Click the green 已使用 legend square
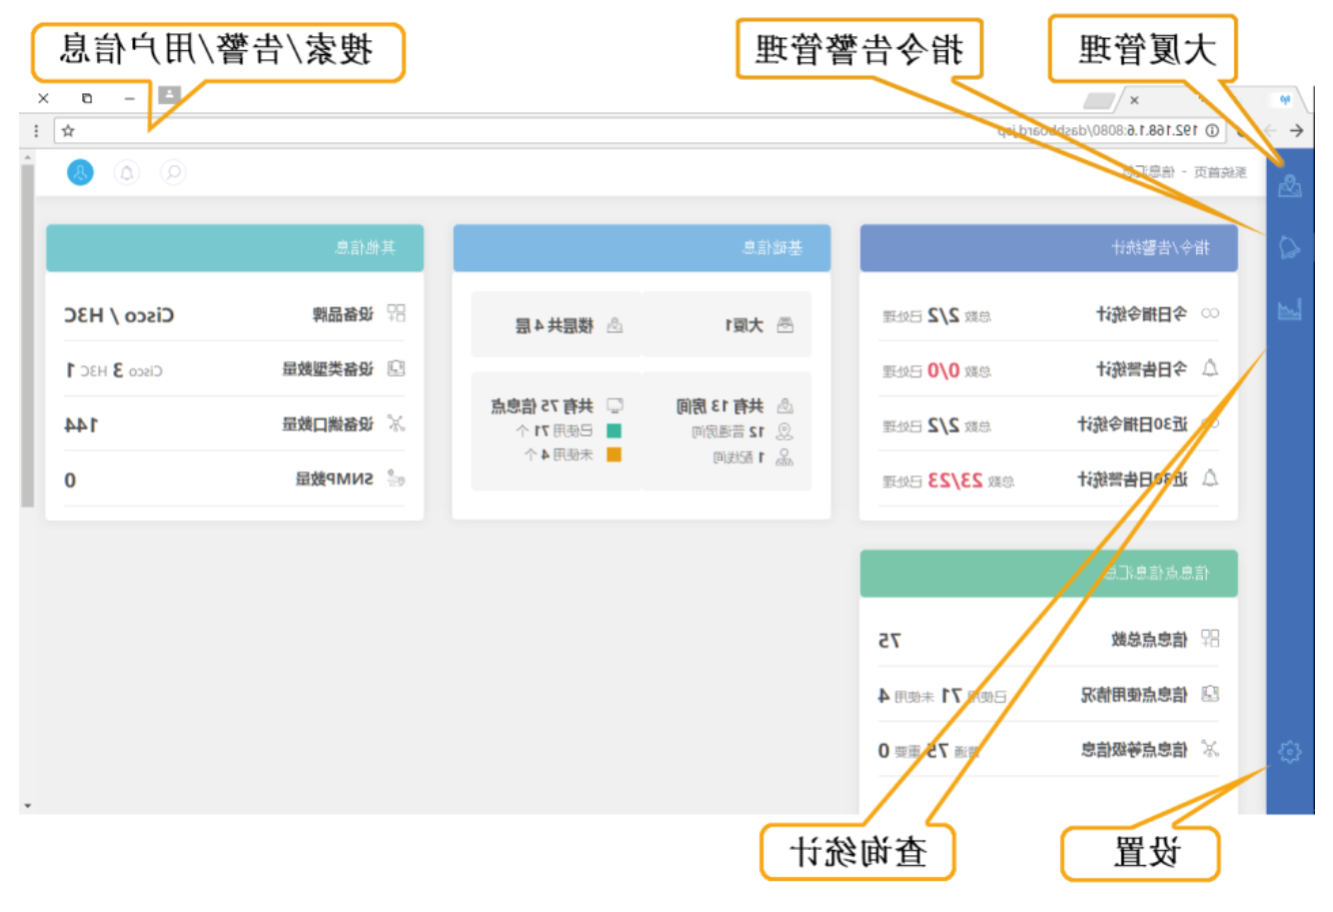 (614, 431)
